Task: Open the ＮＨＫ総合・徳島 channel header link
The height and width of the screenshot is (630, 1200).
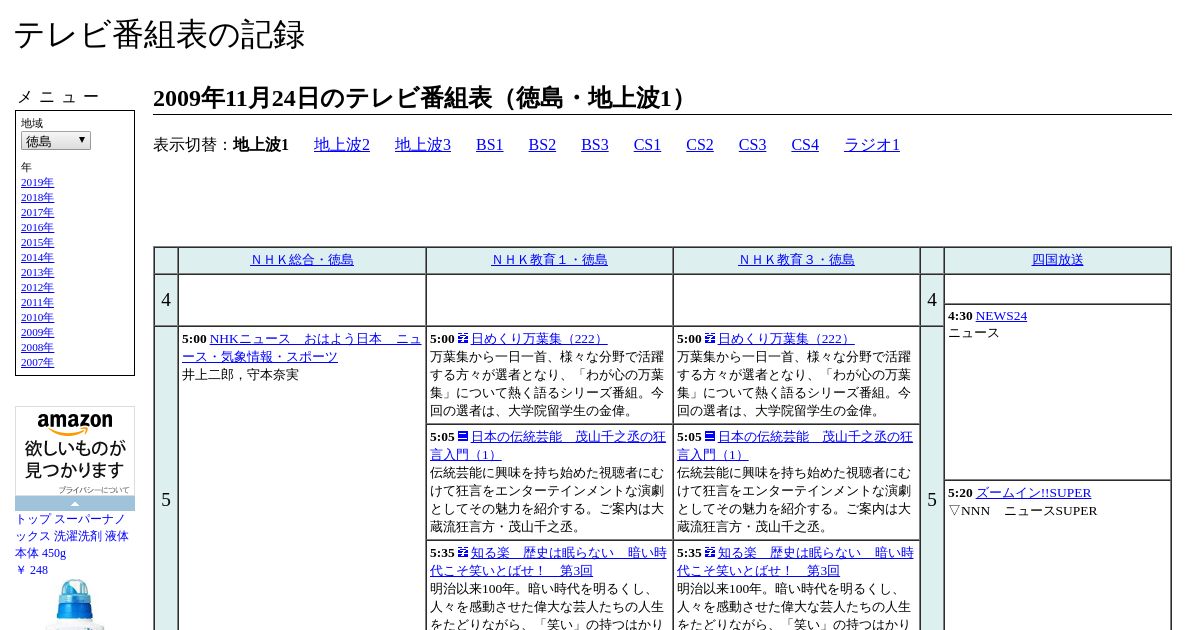Action: coord(302,260)
